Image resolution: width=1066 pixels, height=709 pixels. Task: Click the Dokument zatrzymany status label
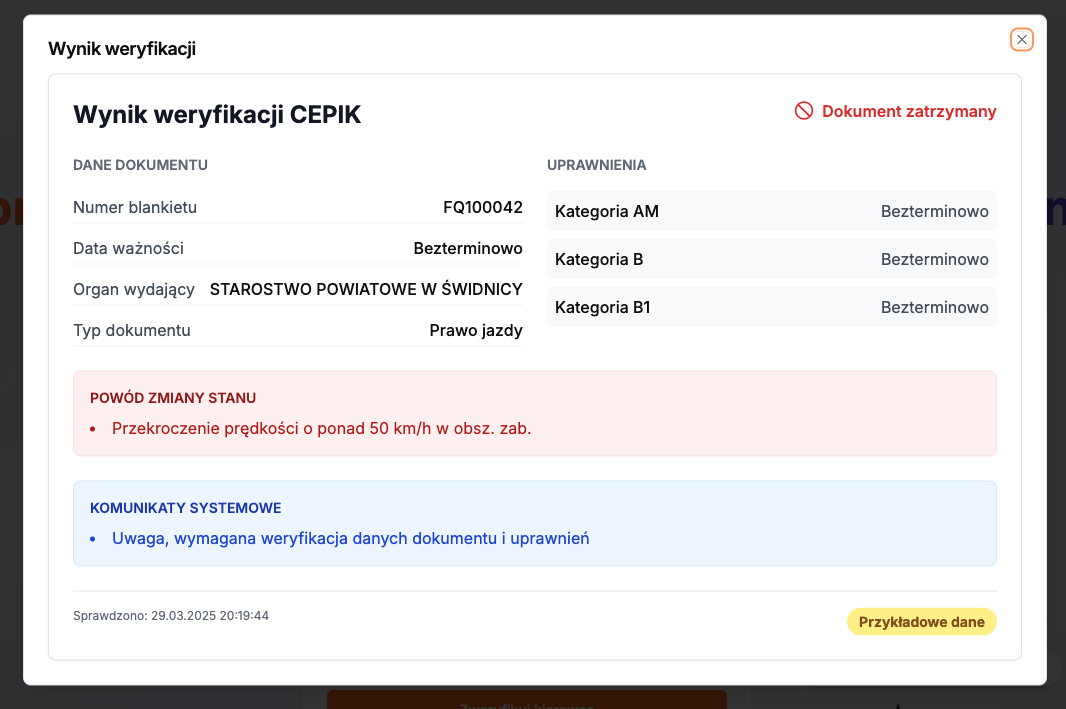(909, 111)
